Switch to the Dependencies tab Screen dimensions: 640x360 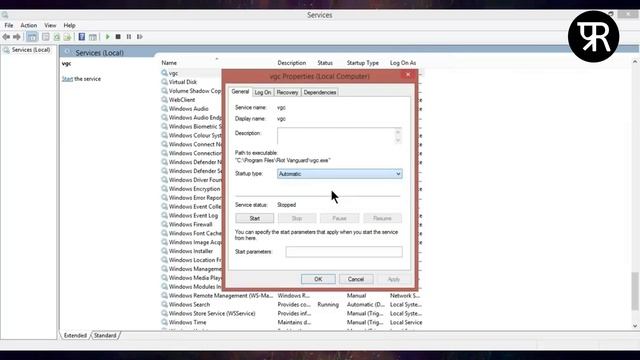pos(320,93)
